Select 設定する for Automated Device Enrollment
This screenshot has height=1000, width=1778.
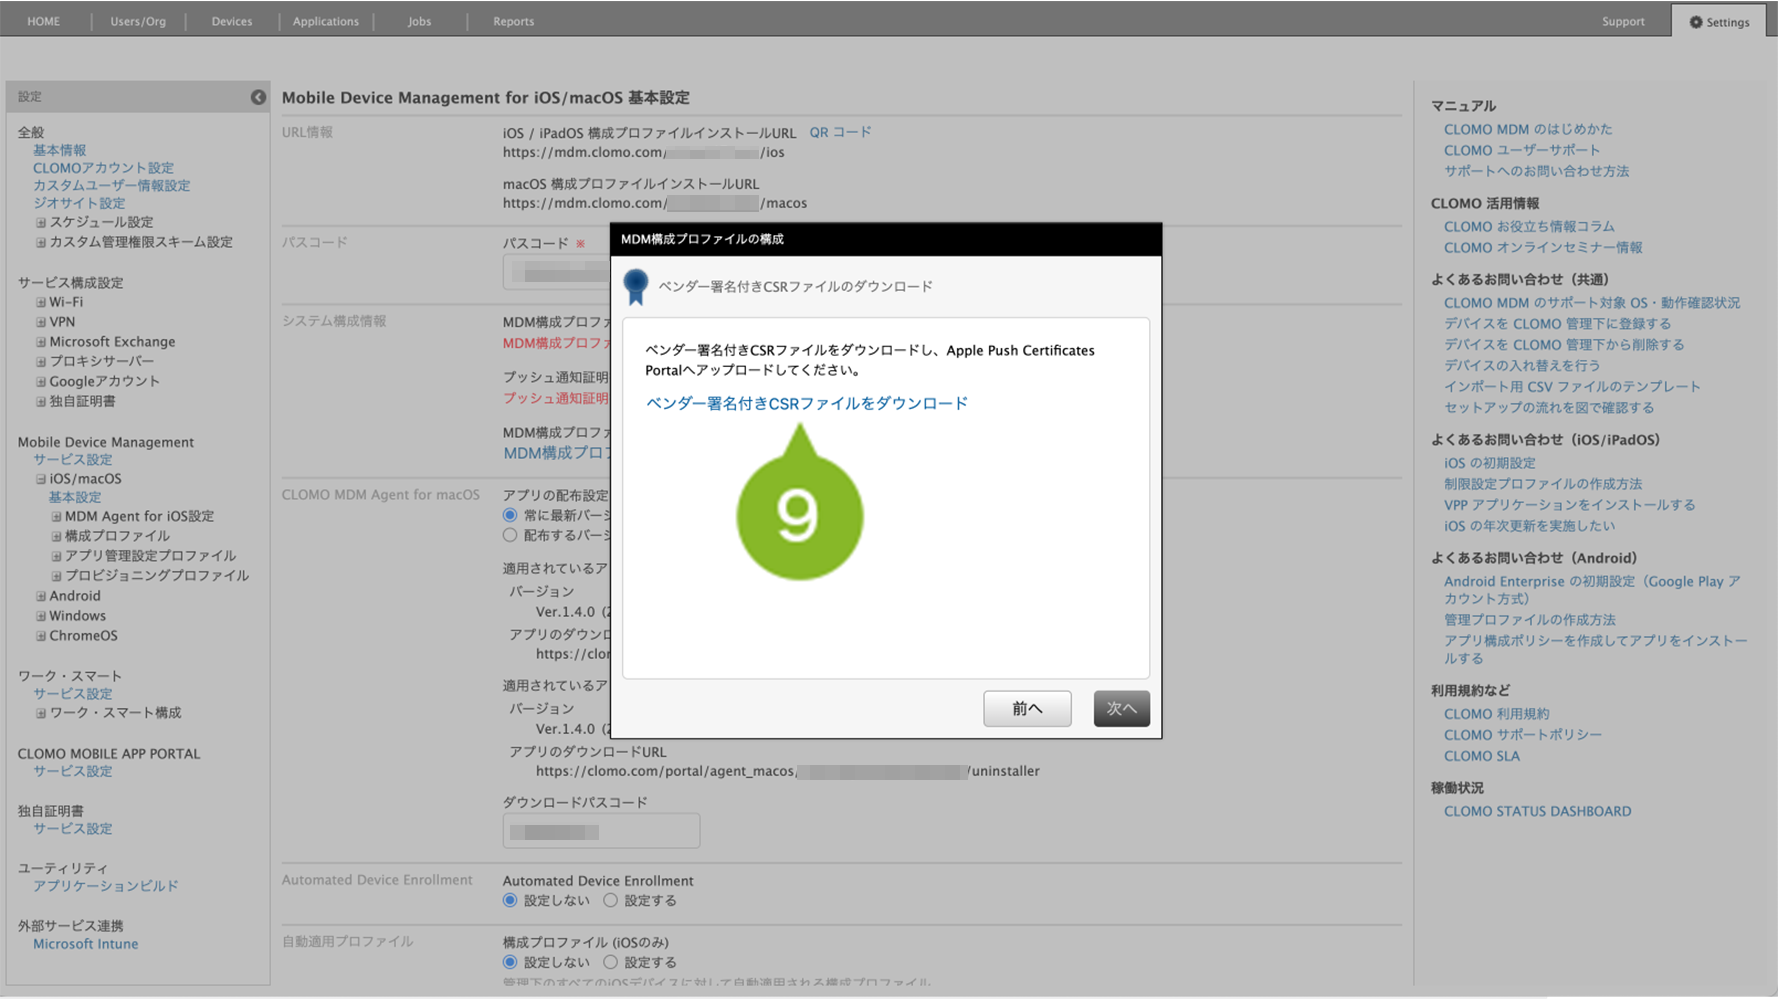[x=610, y=901]
